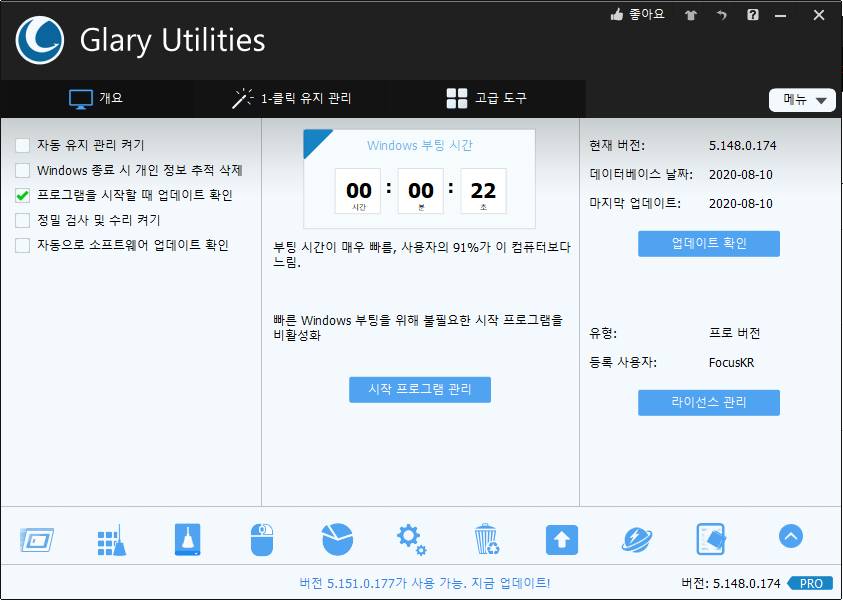The width and height of the screenshot is (843, 601).
Task: Uncheck 프로그램을 시작할 때 업데이트 확인
Action: click(x=23, y=195)
